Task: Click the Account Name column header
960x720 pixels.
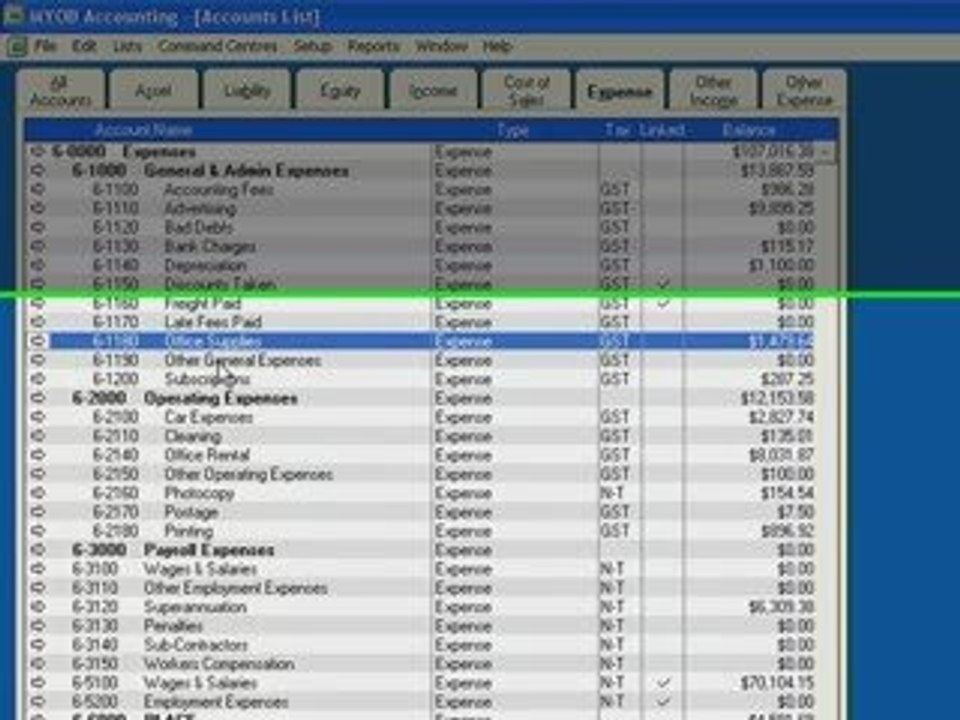Action: click(143, 130)
